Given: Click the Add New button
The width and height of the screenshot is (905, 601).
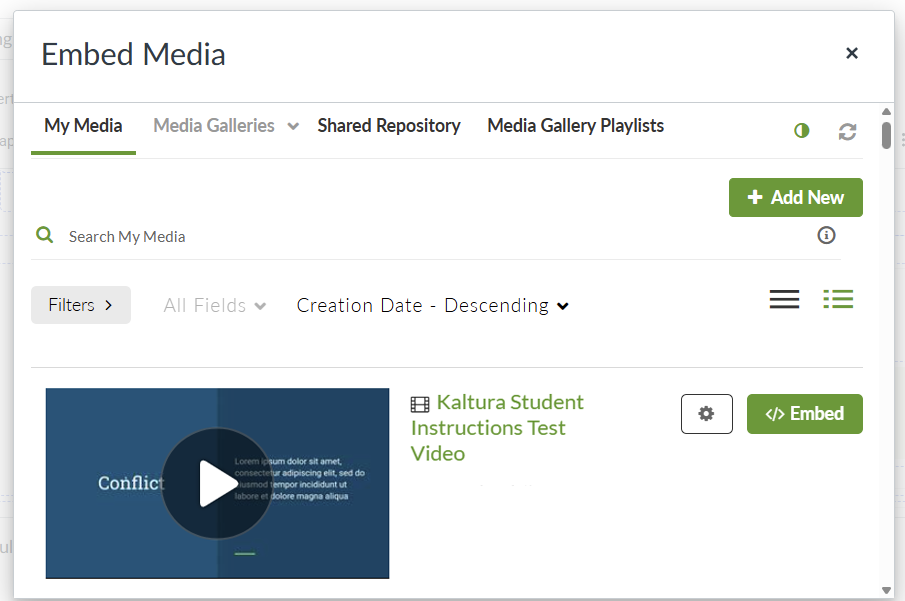Looking at the screenshot, I should [795, 198].
